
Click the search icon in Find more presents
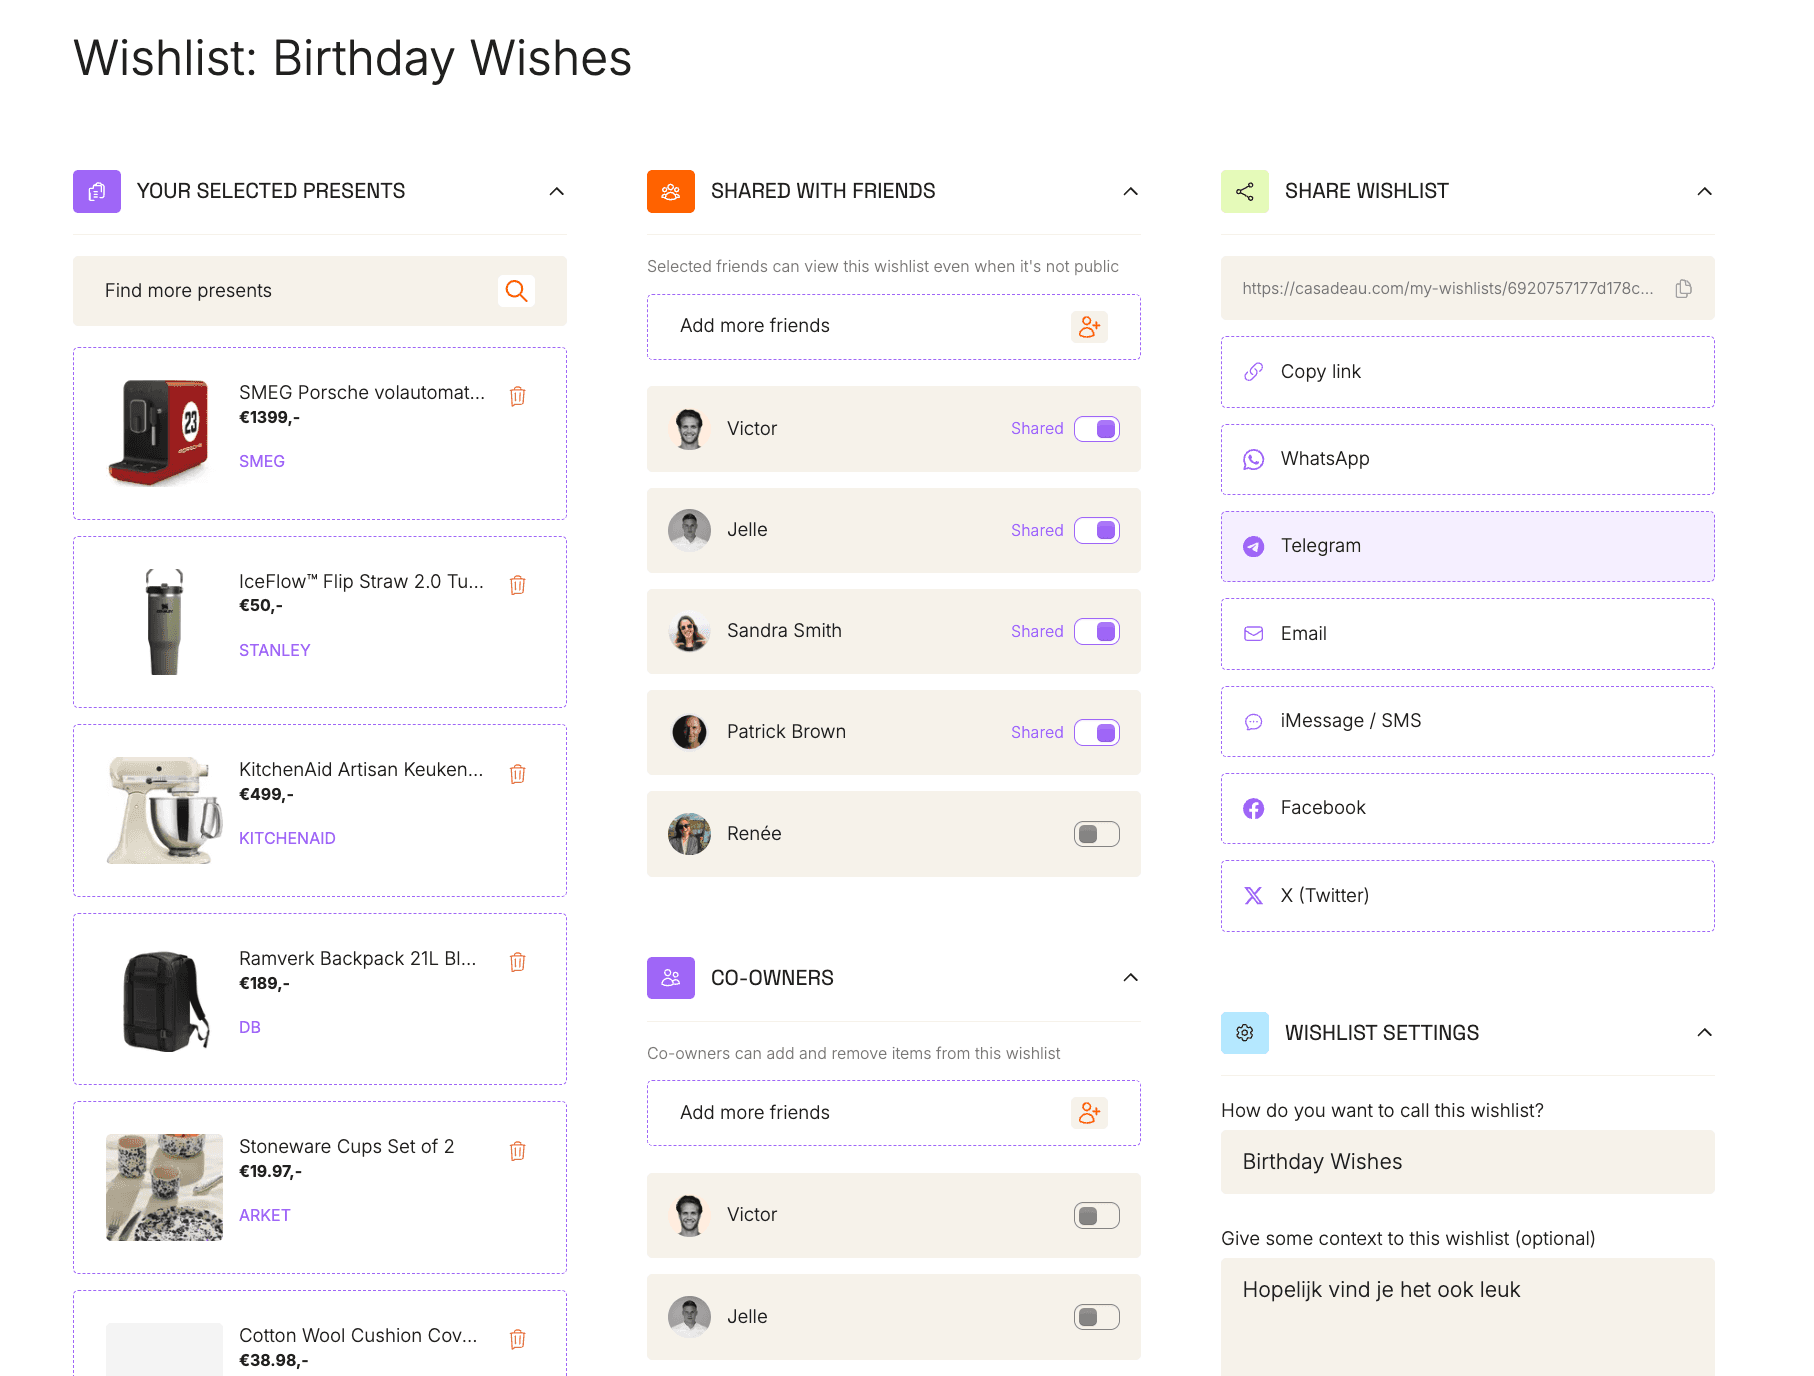[516, 291]
